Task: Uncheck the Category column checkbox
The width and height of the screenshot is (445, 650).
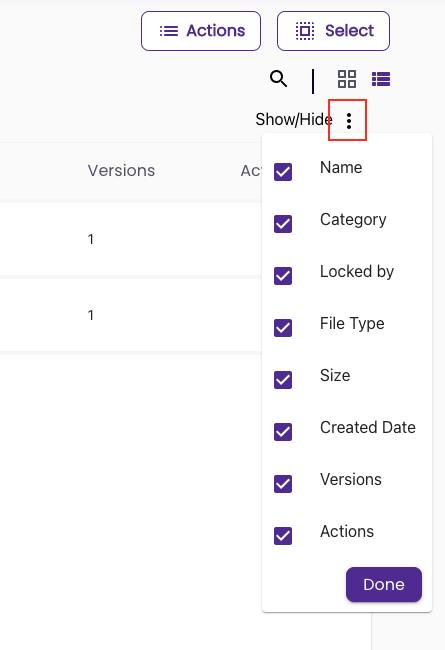Action: [x=283, y=224]
